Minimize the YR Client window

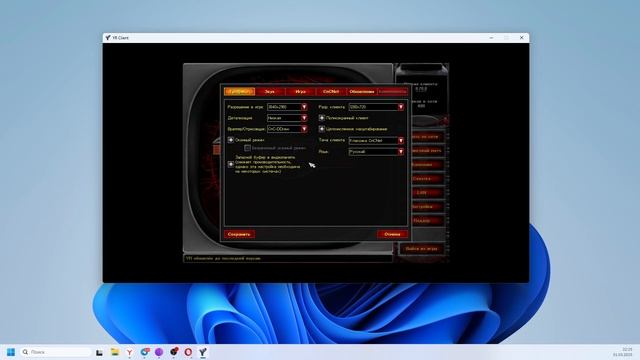click(x=491, y=38)
